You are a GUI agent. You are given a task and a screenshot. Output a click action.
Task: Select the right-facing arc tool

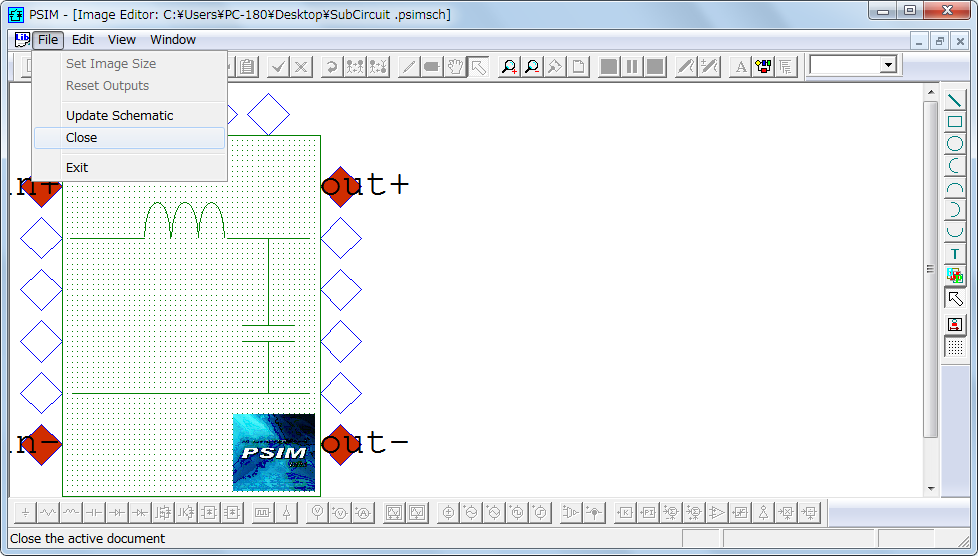954,210
